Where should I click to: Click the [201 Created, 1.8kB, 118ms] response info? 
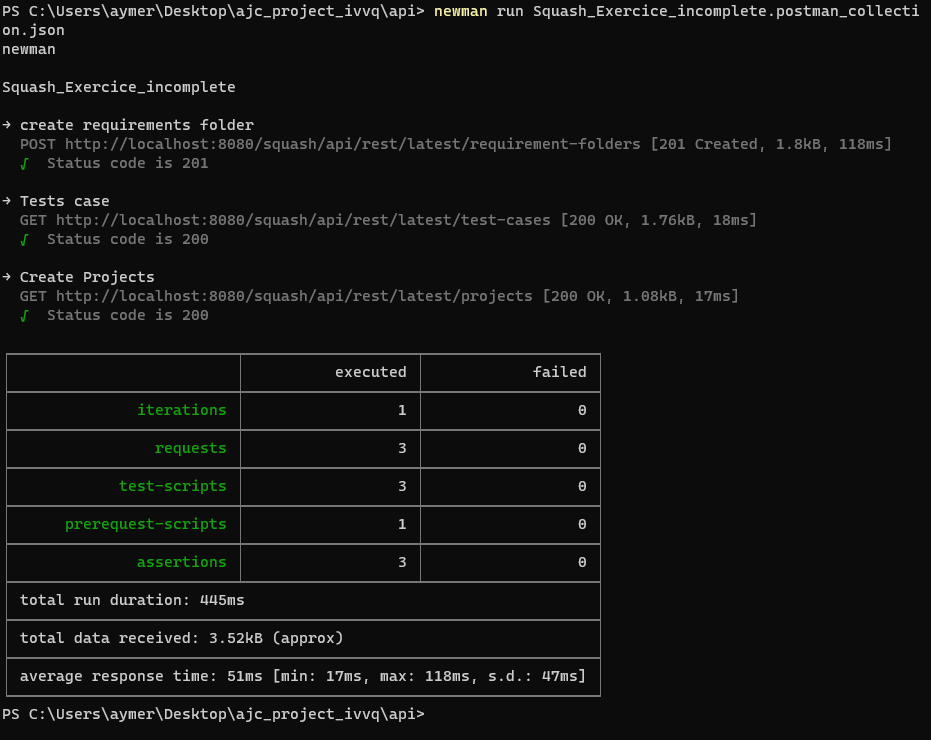coord(771,144)
